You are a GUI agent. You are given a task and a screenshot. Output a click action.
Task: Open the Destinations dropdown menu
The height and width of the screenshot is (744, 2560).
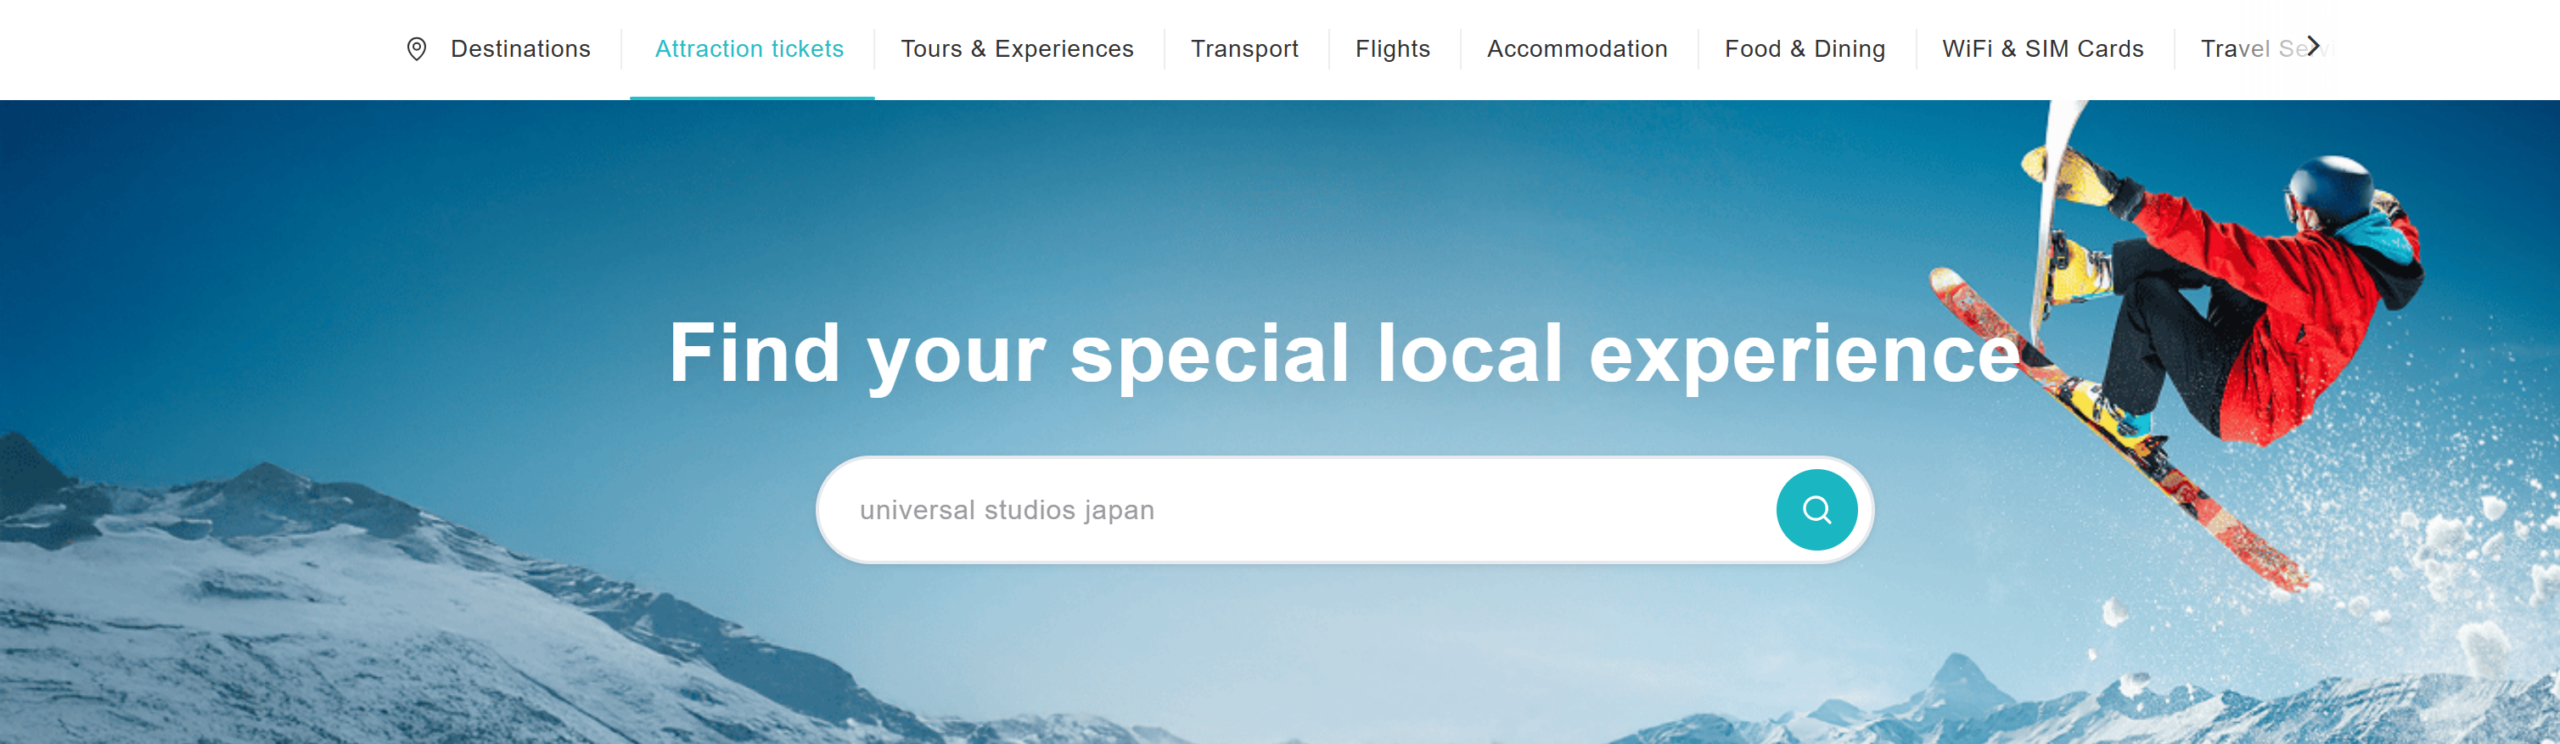pos(520,49)
